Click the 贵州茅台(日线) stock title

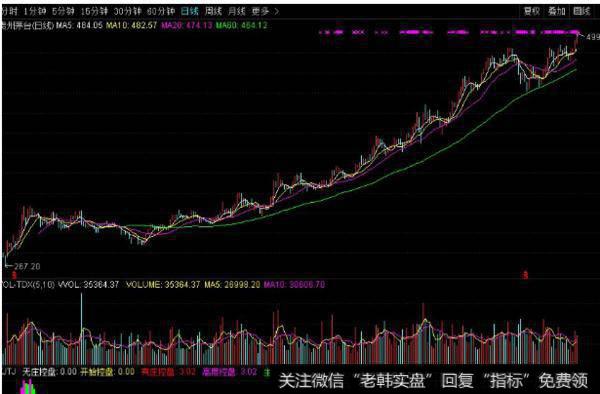coord(28,26)
